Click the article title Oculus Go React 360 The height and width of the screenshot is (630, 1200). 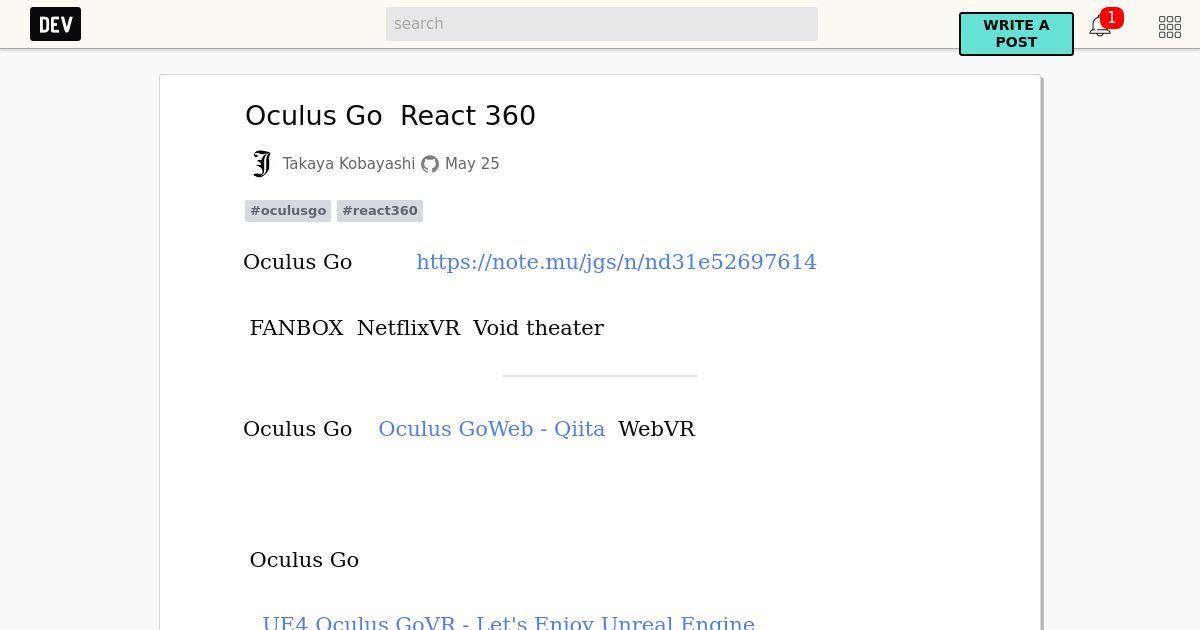pyautogui.click(x=390, y=116)
